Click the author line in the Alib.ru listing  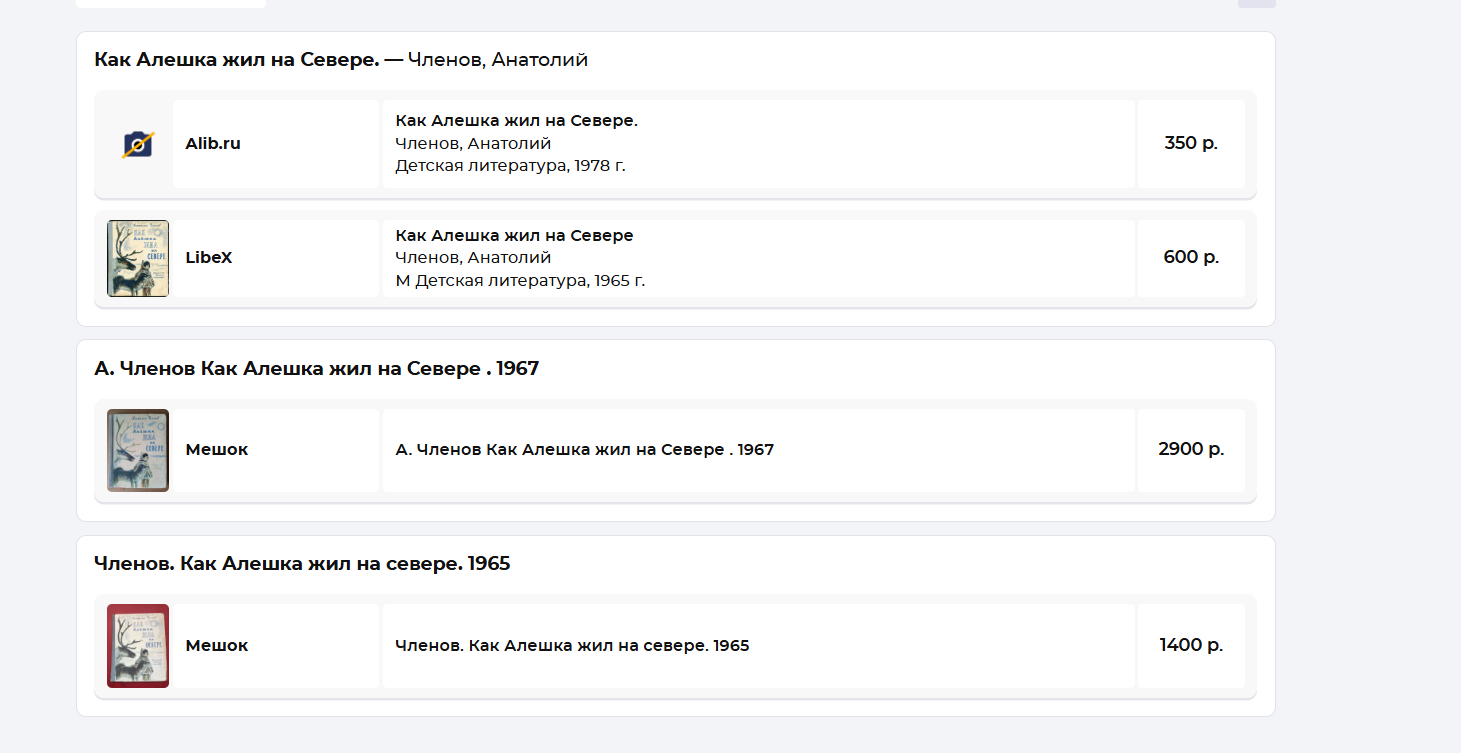tap(473, 143)
